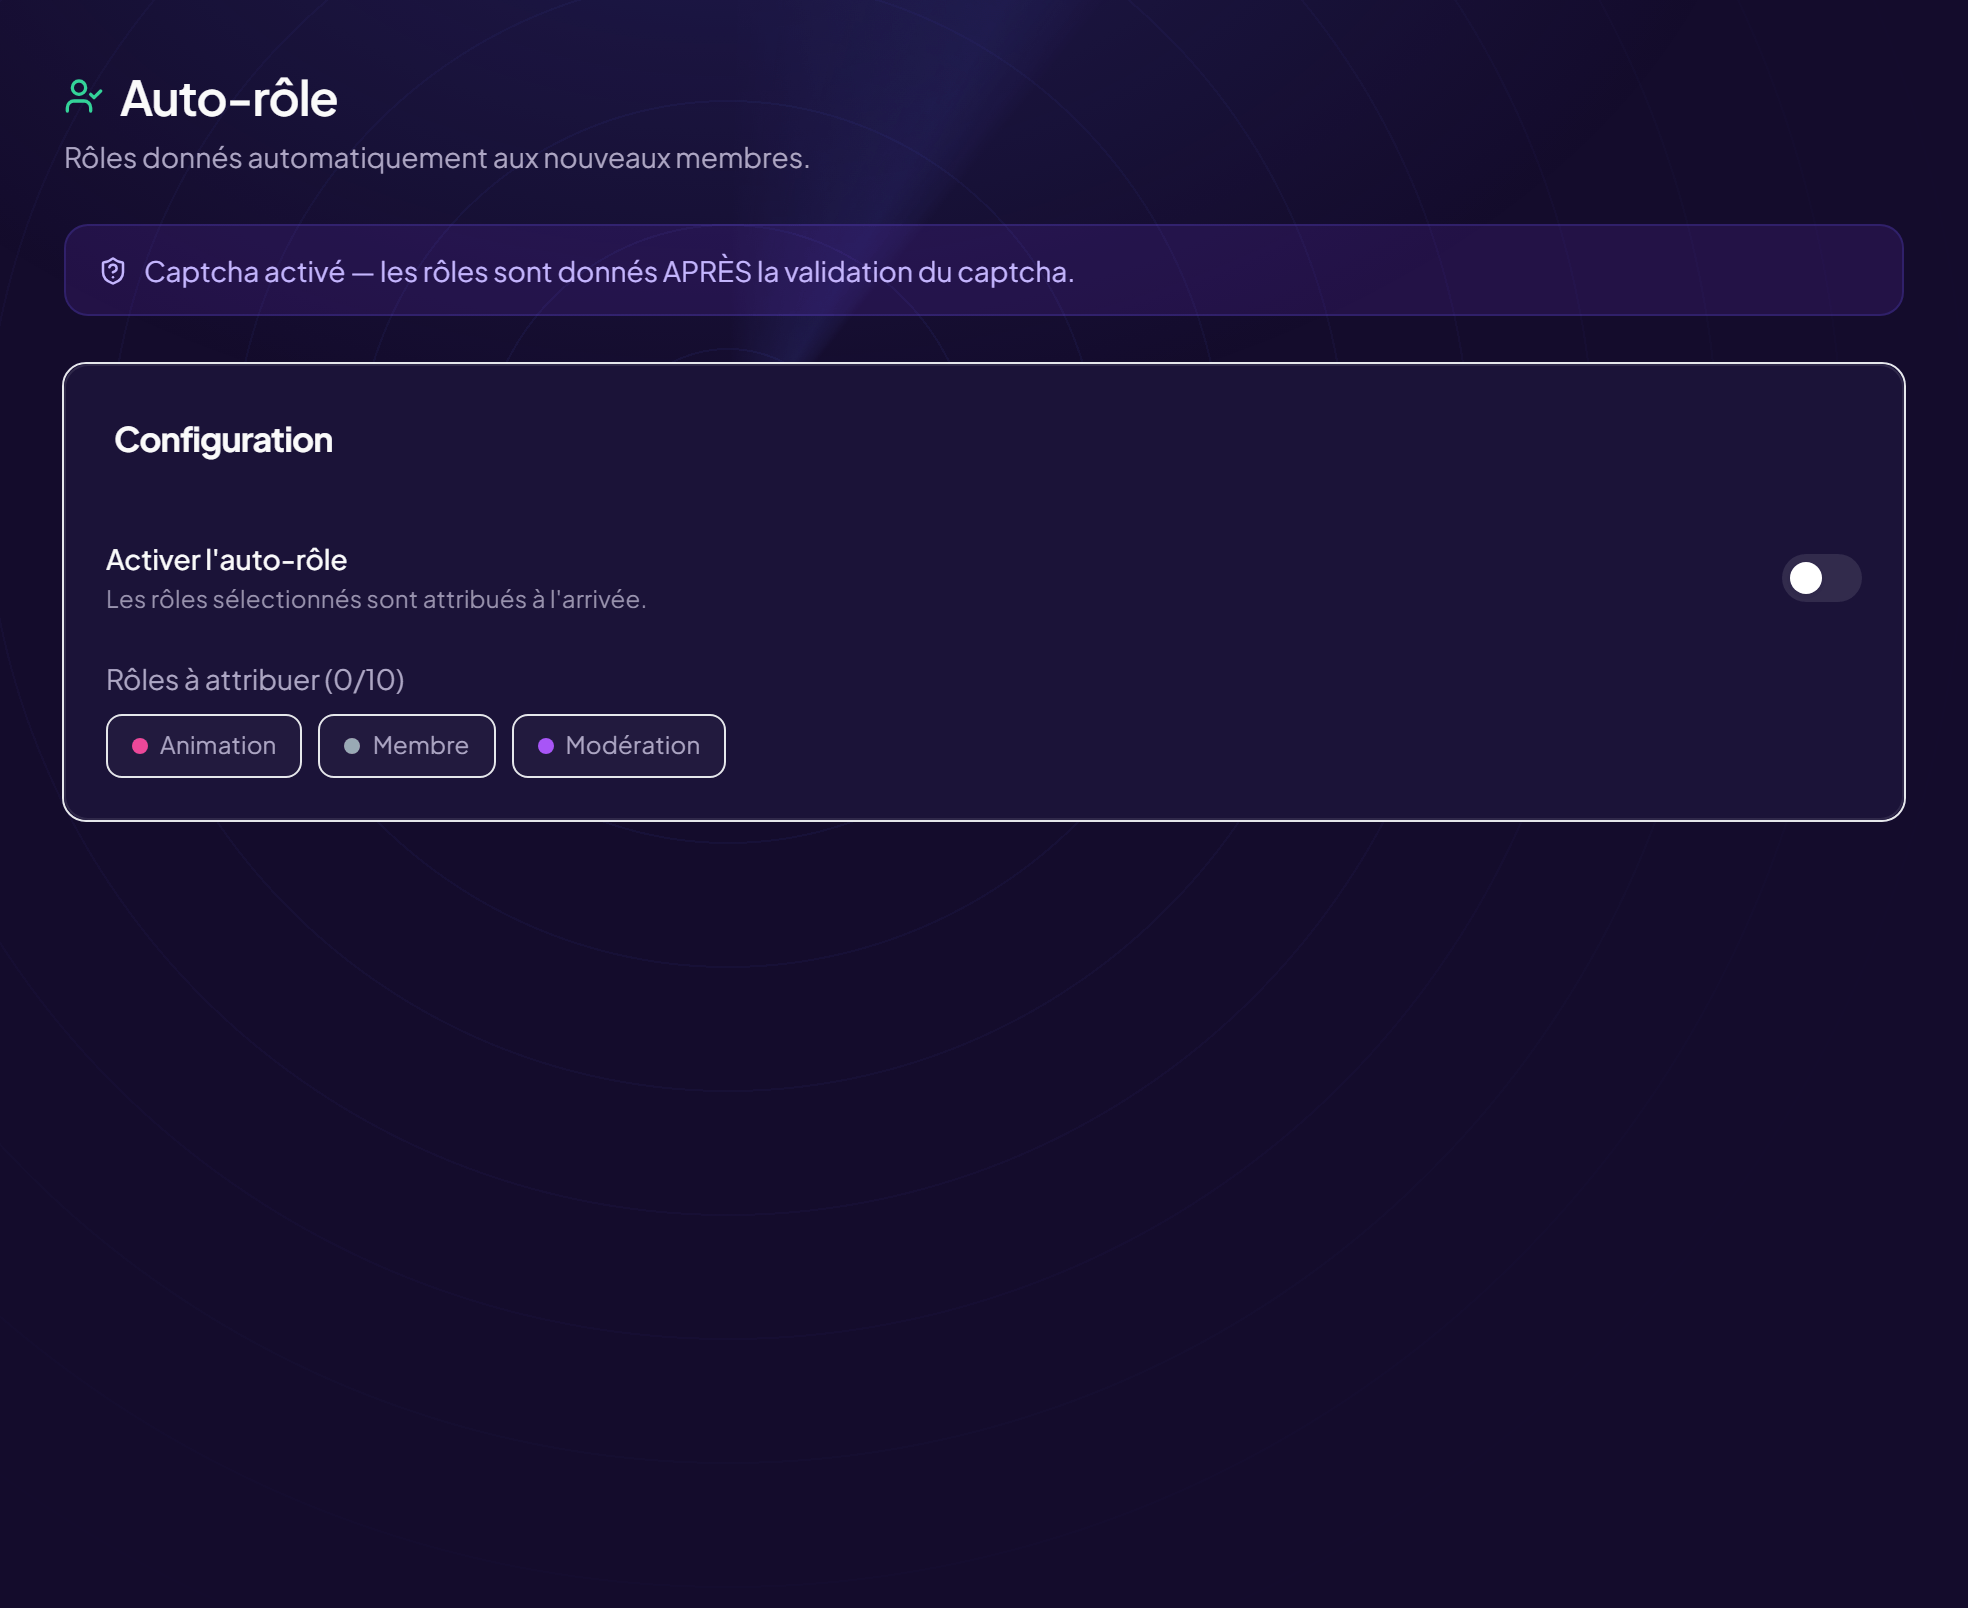The height and width of the screenshot is (1608, 1968).
Task: Click the Auto-rôle page heading
Action: pyautogui.click(x=229, y=98)
